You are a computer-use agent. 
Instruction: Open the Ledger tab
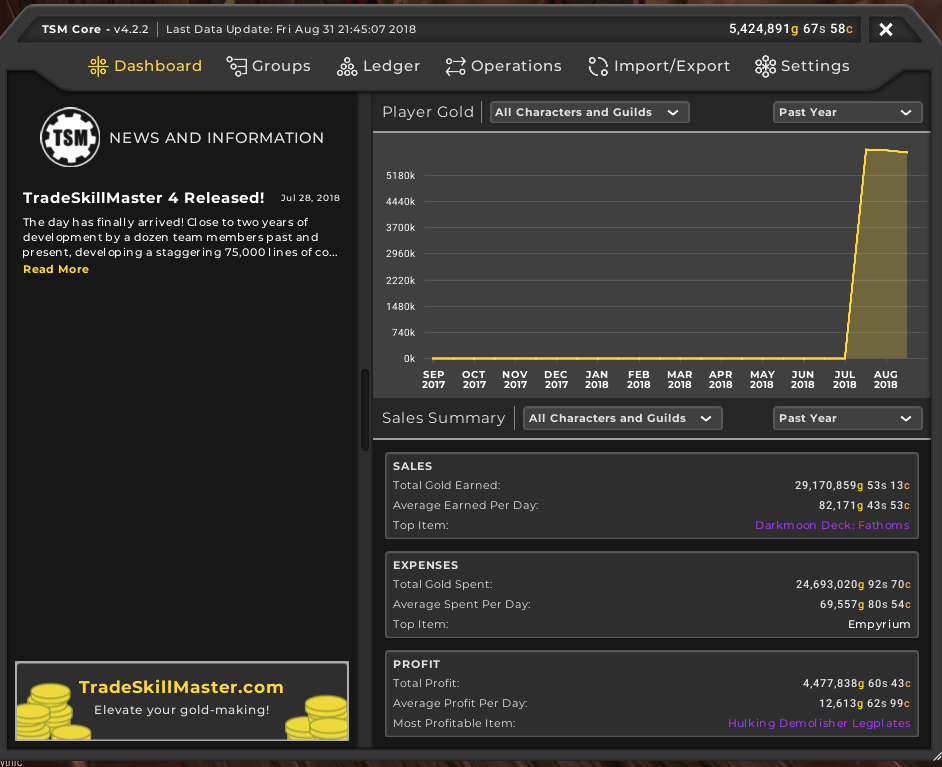378,66
